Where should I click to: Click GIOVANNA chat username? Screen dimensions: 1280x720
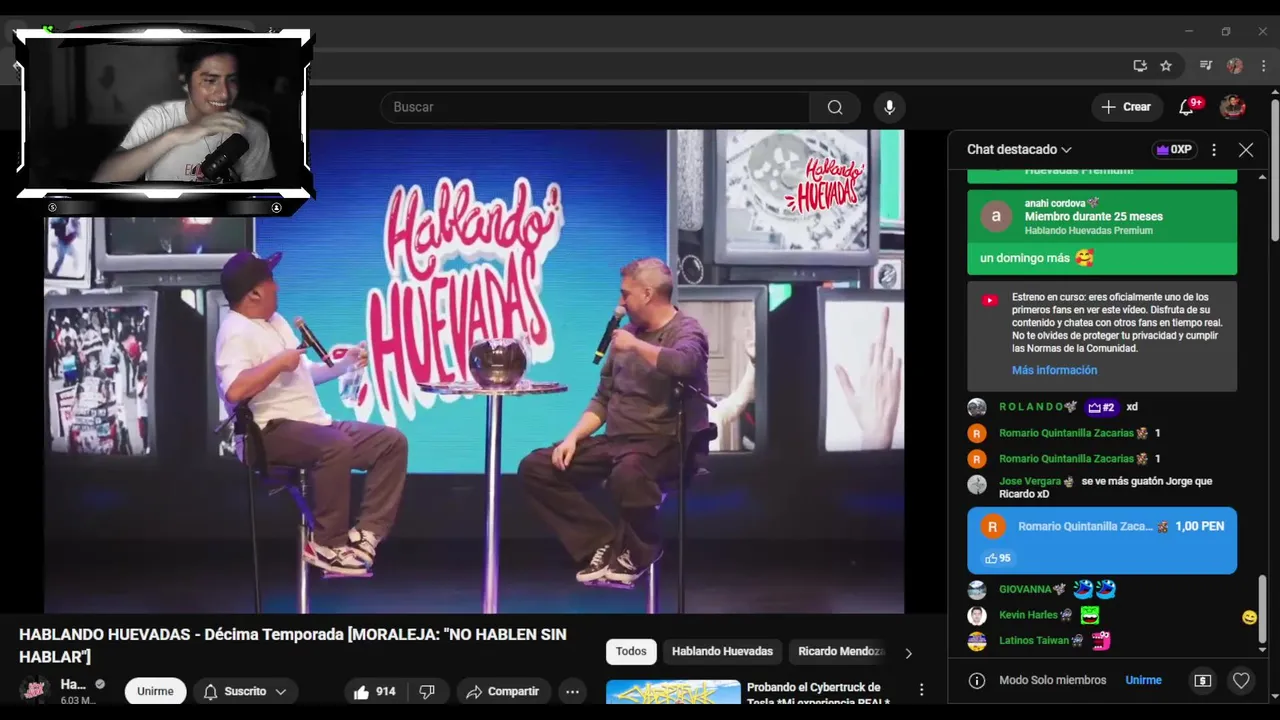tap(1025, 589)
